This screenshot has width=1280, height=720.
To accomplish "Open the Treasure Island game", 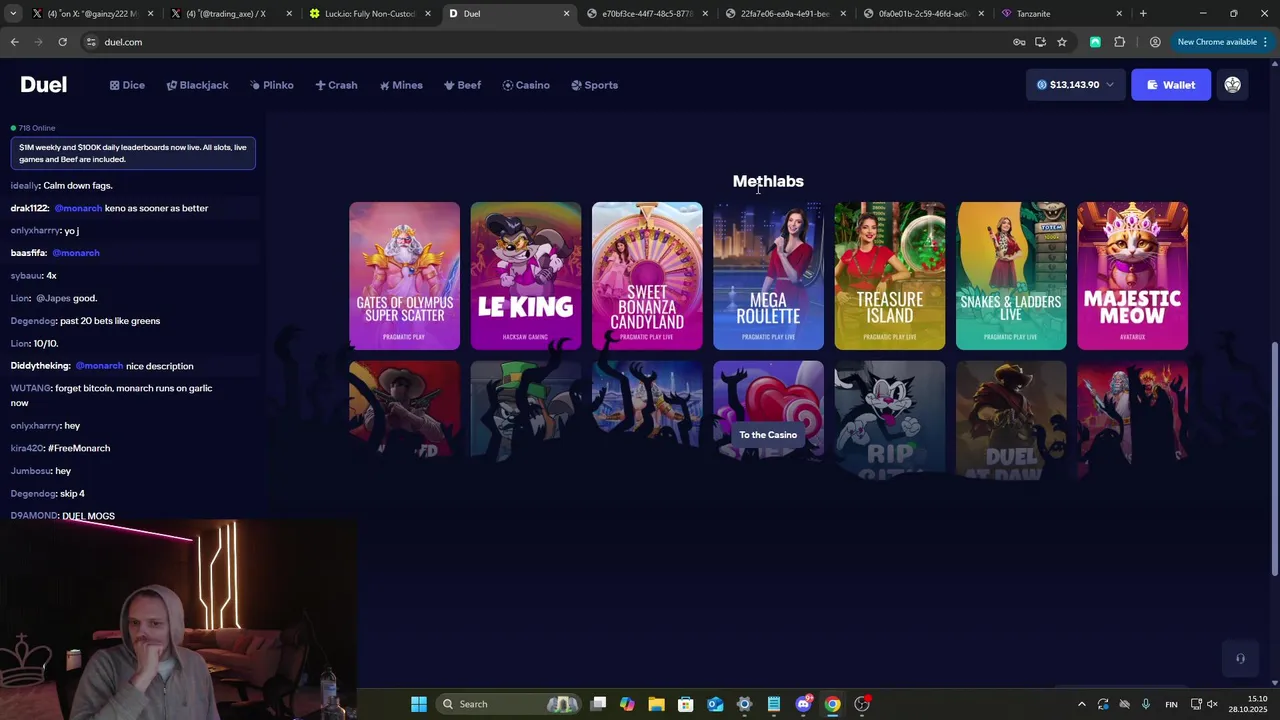I will tap(889, 276).
